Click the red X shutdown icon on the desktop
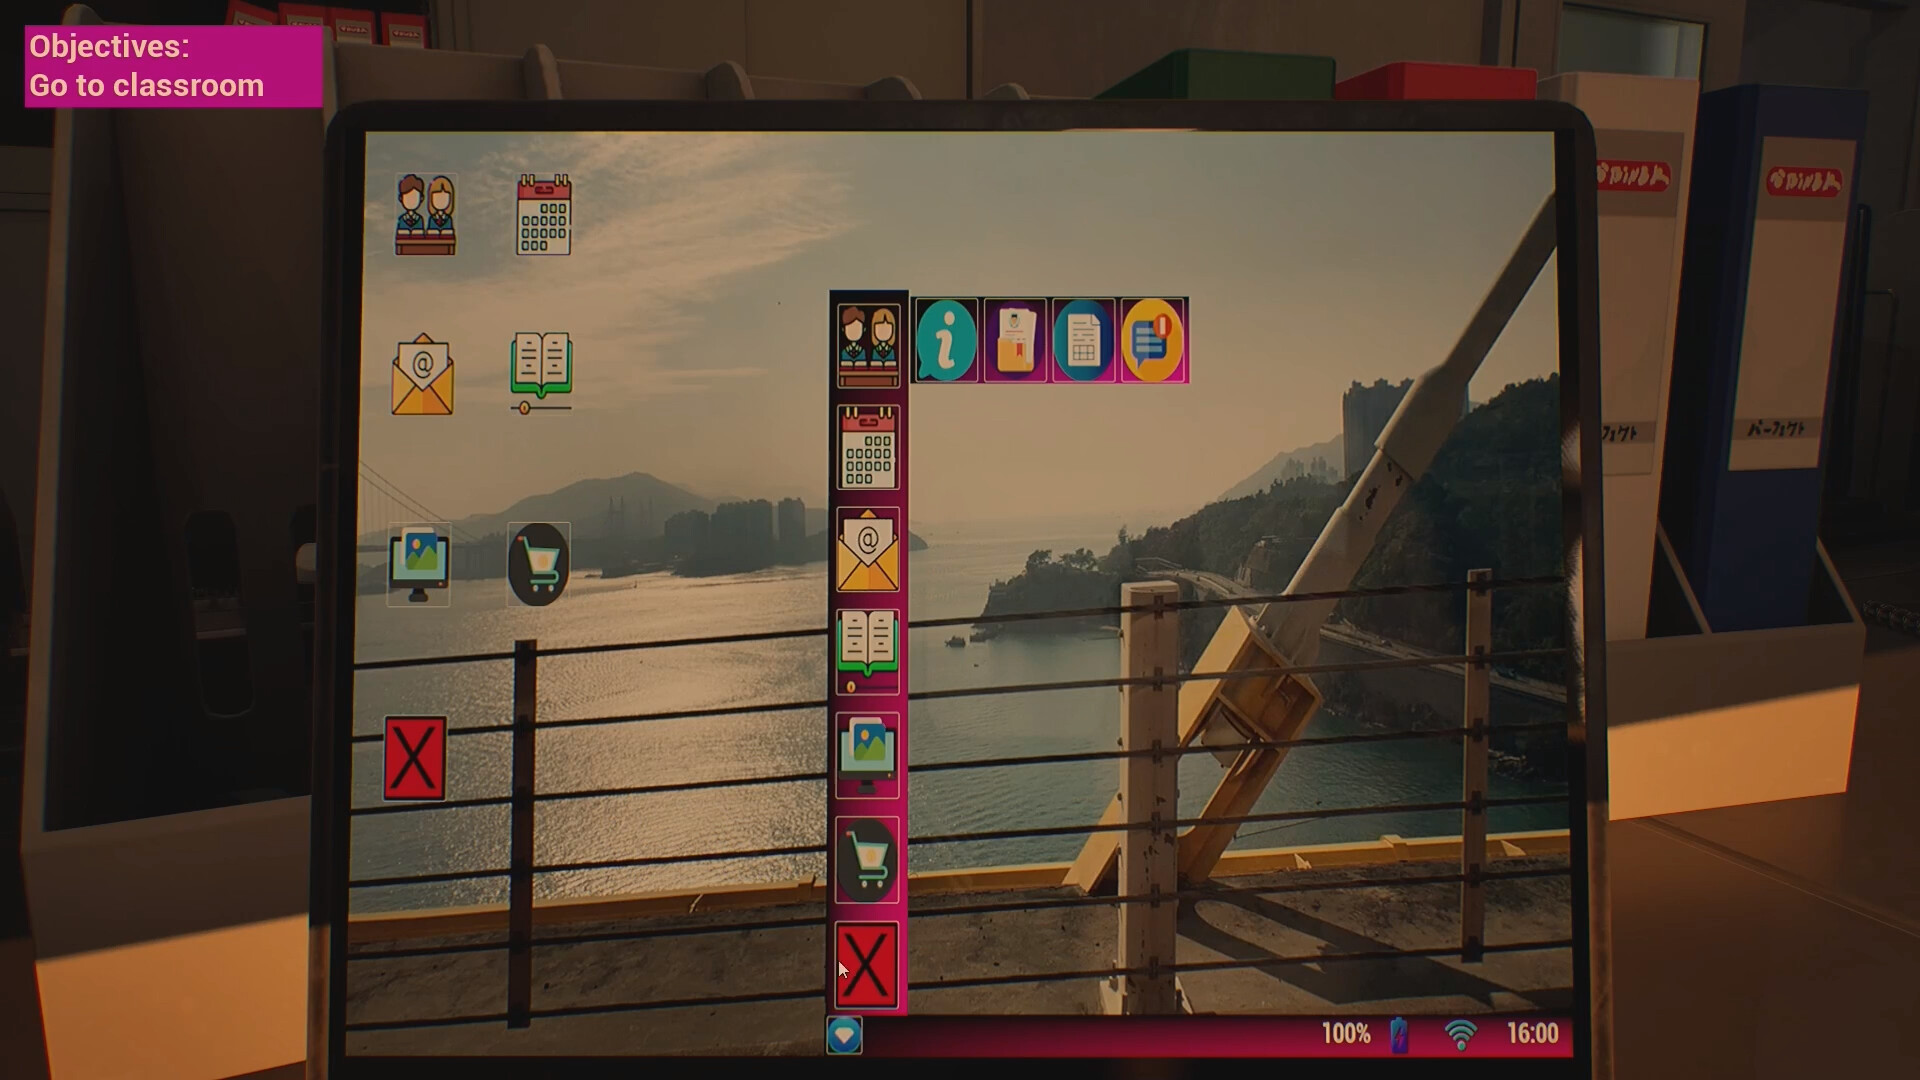 coord(415,757)
